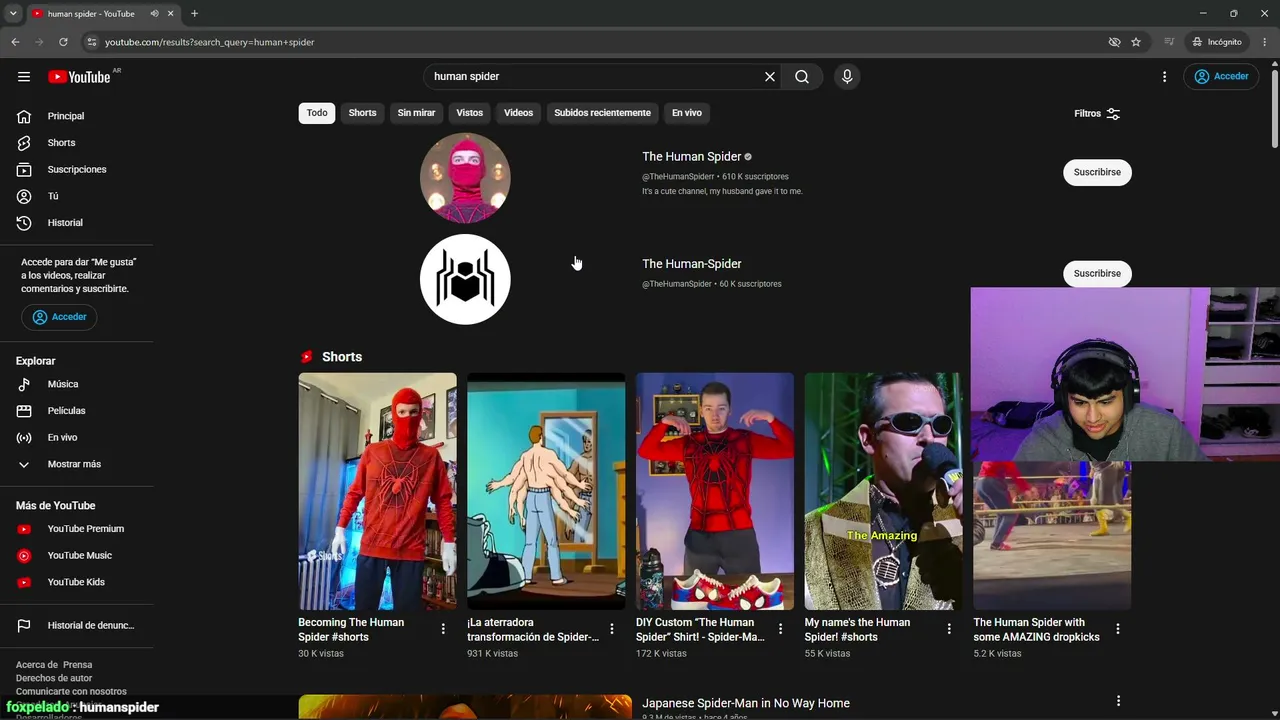
Task: Select the Shorts filter chip
Action: [x=362, y=113]
